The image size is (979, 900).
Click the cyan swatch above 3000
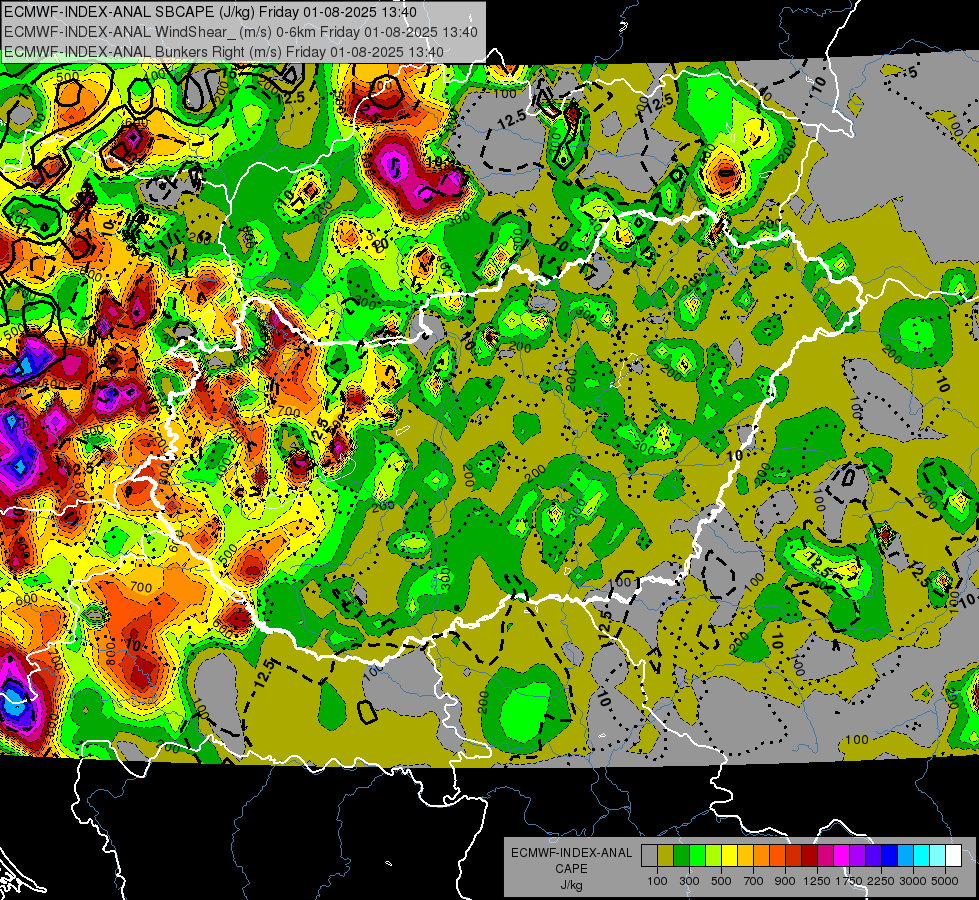922,856
